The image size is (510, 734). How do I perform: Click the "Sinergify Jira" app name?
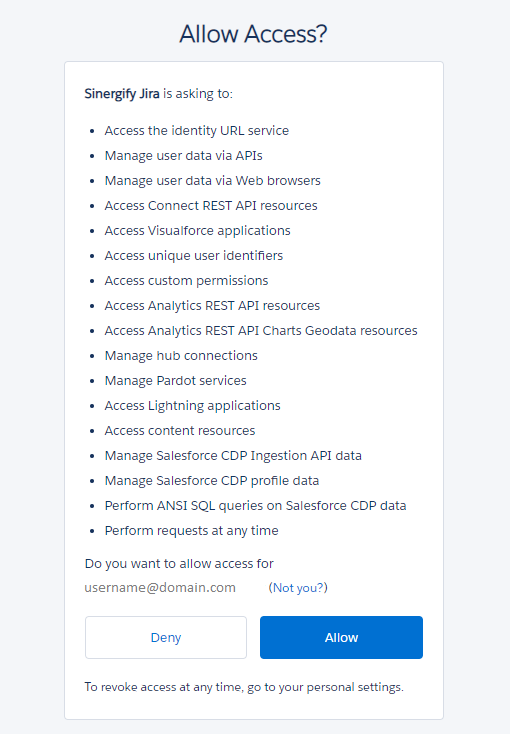pyautogui.click(x=122, y=94)
